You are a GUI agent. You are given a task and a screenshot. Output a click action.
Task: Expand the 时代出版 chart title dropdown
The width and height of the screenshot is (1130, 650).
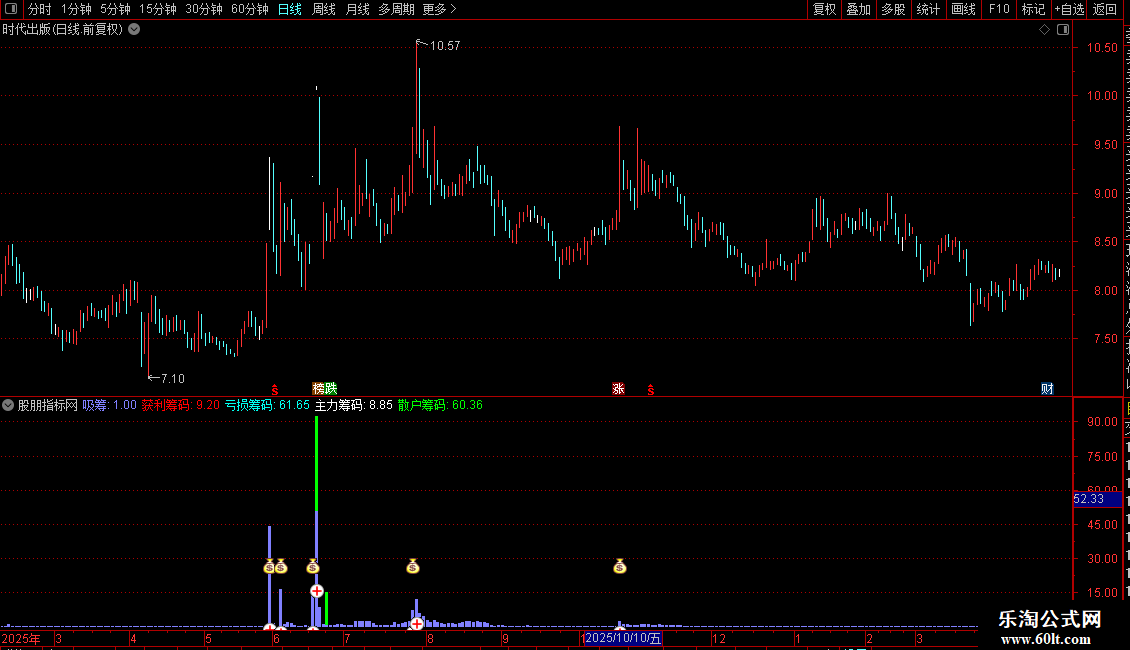click(x=134, y=30)
